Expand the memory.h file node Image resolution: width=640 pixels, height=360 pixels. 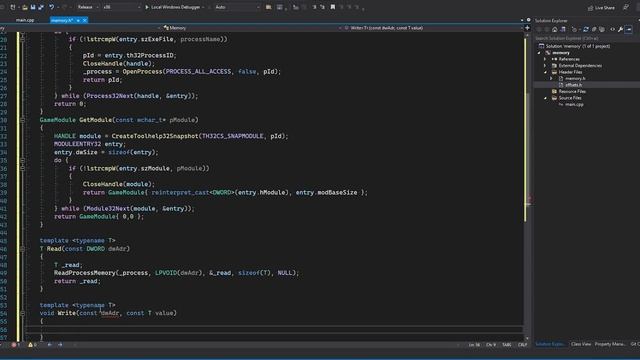tap(551, 78)
